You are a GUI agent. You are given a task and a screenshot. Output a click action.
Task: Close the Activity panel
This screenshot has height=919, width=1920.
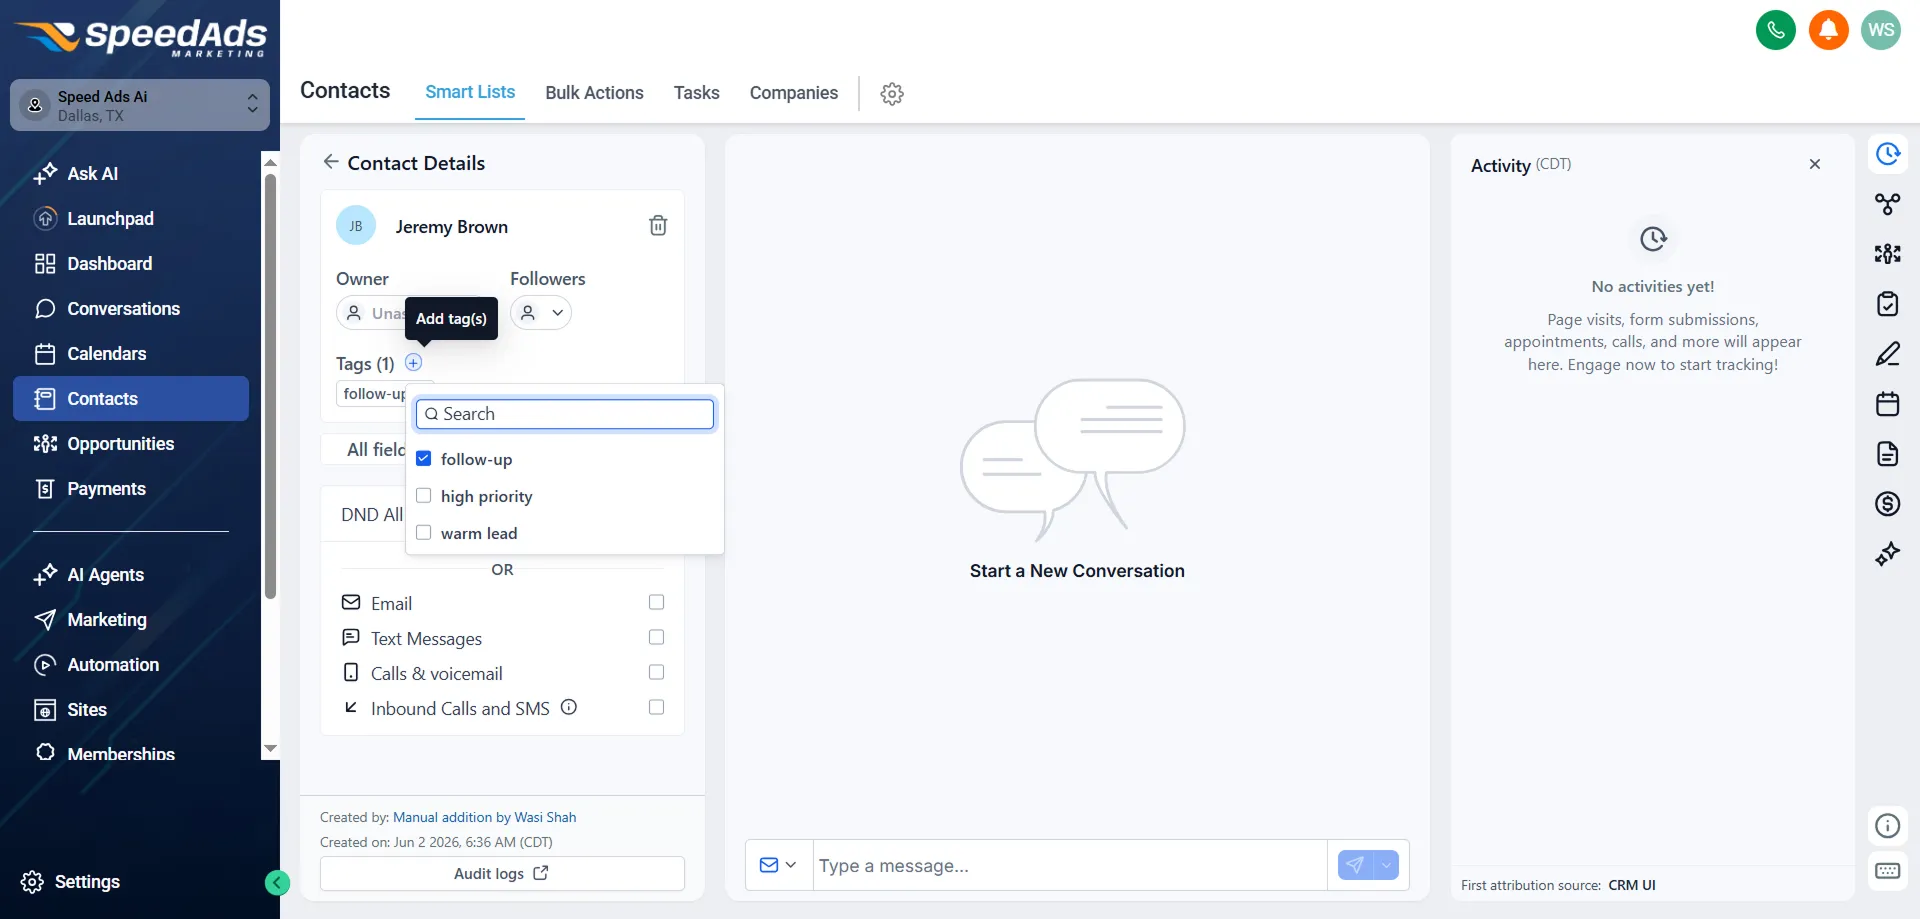[1815, 164]
